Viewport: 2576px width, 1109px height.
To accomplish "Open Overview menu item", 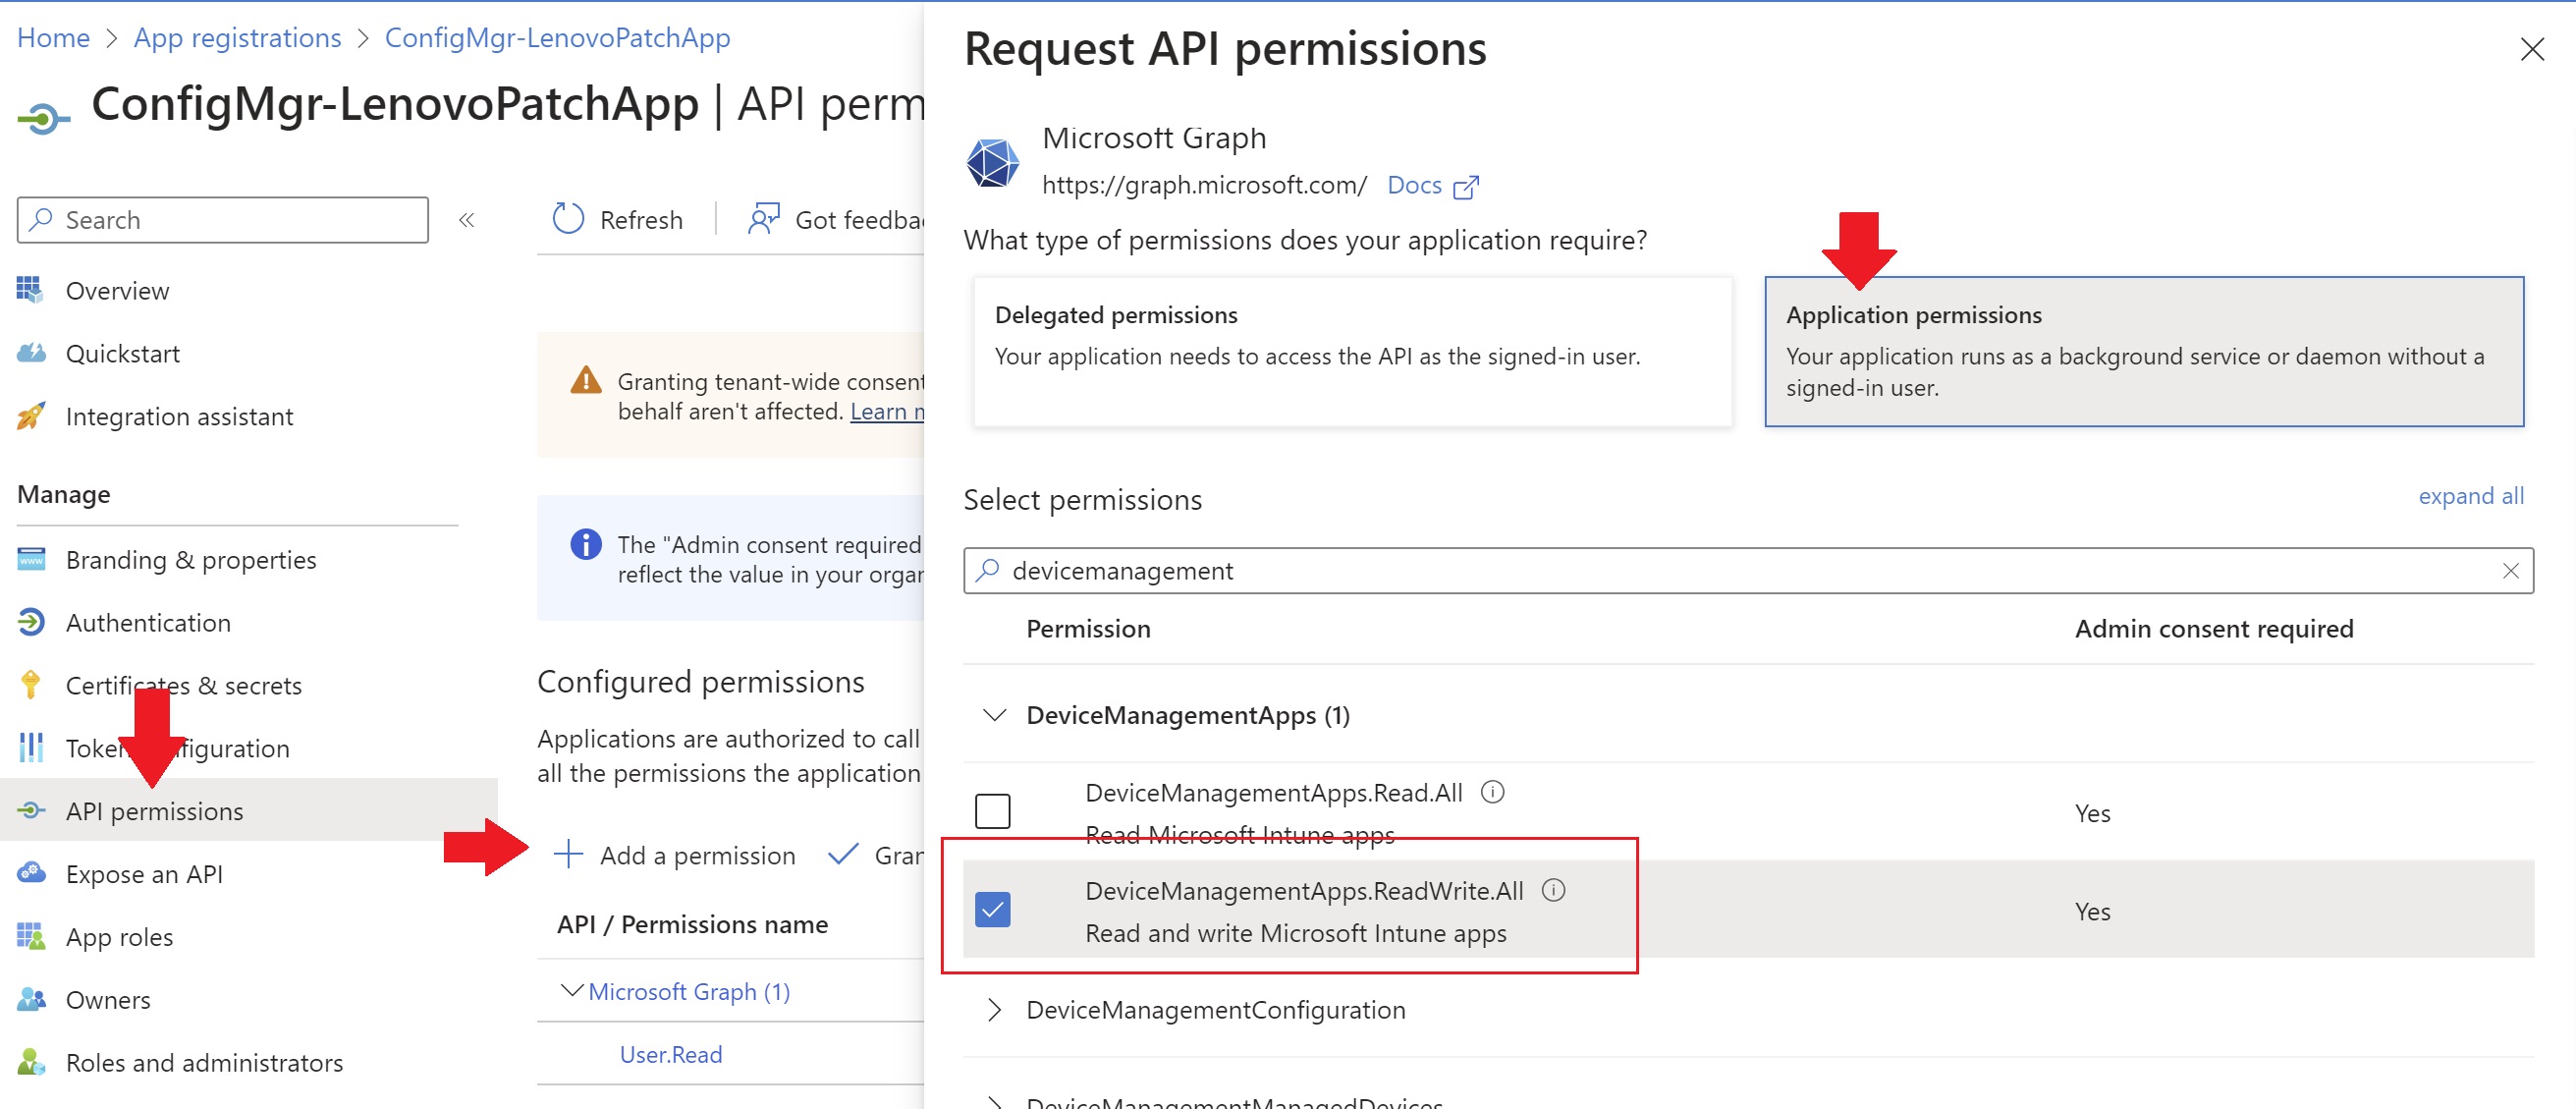I will point(117,291).
